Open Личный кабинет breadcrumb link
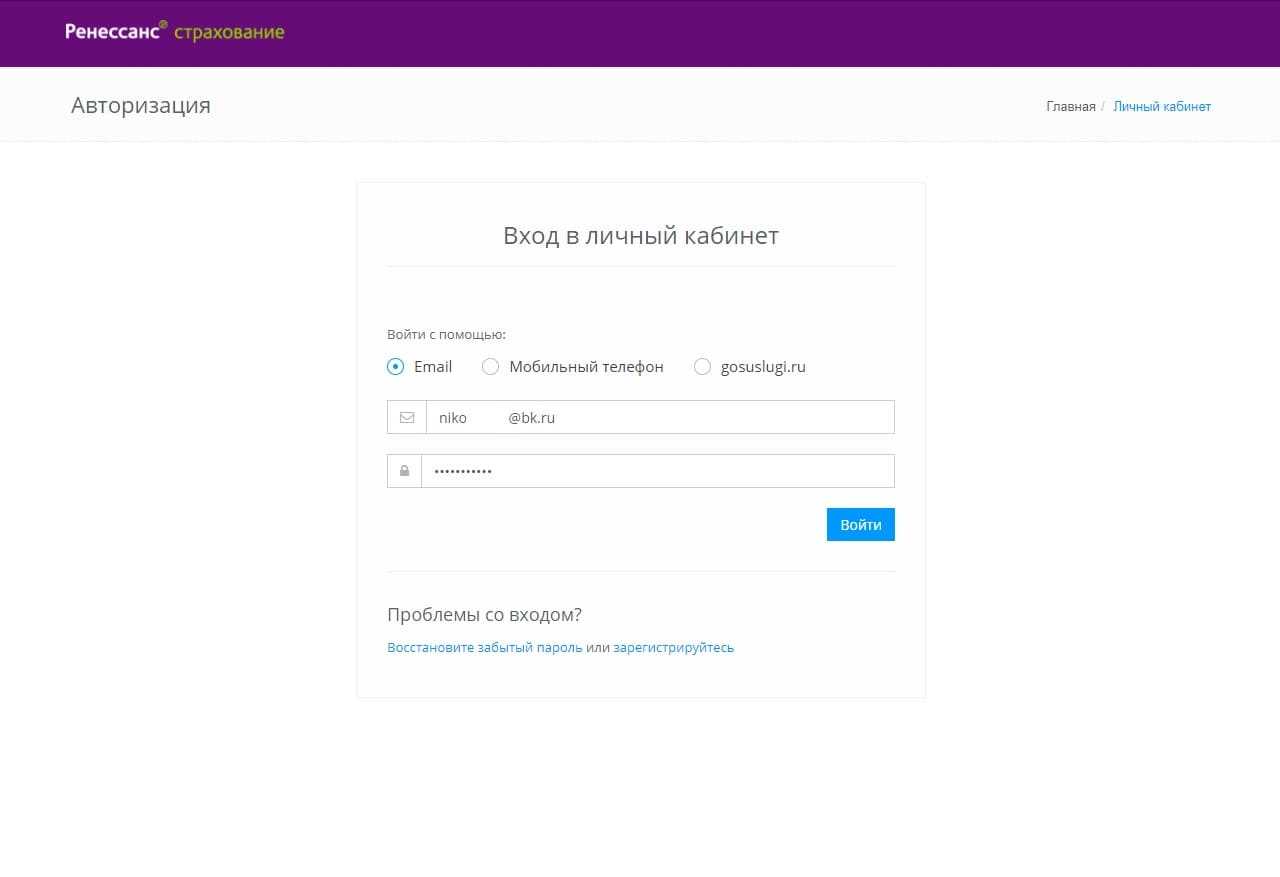The width and height of the screenshot is (1280, 877). 1161,107
